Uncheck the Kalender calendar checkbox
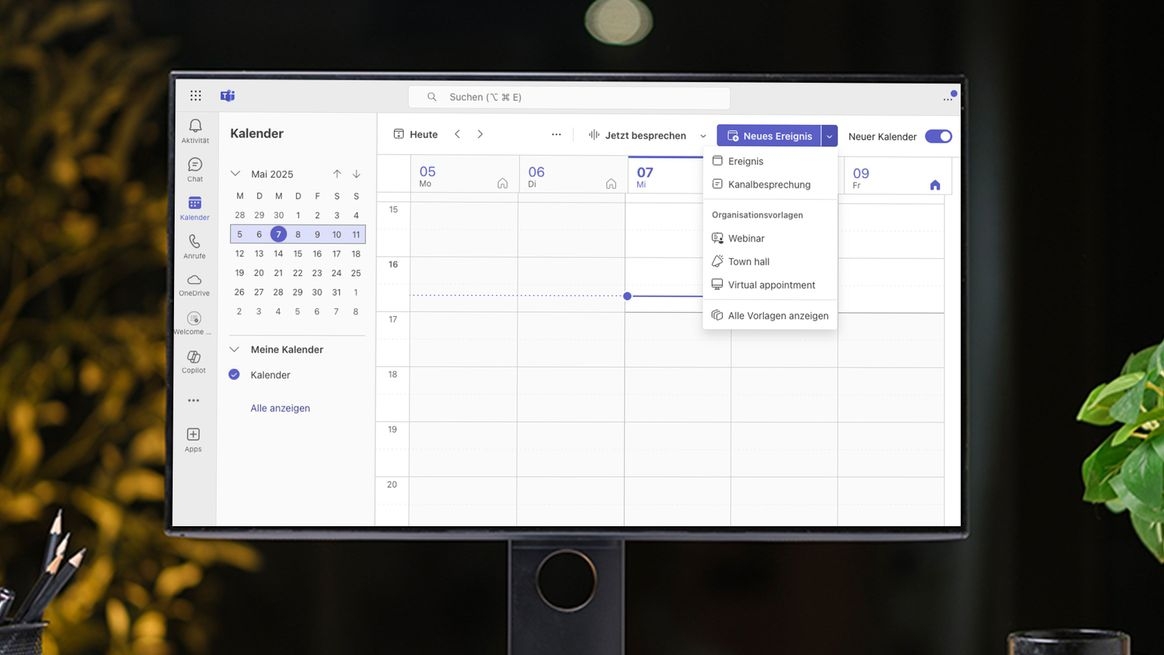This screenshot has width=1164, height=655. pos(234,375)
